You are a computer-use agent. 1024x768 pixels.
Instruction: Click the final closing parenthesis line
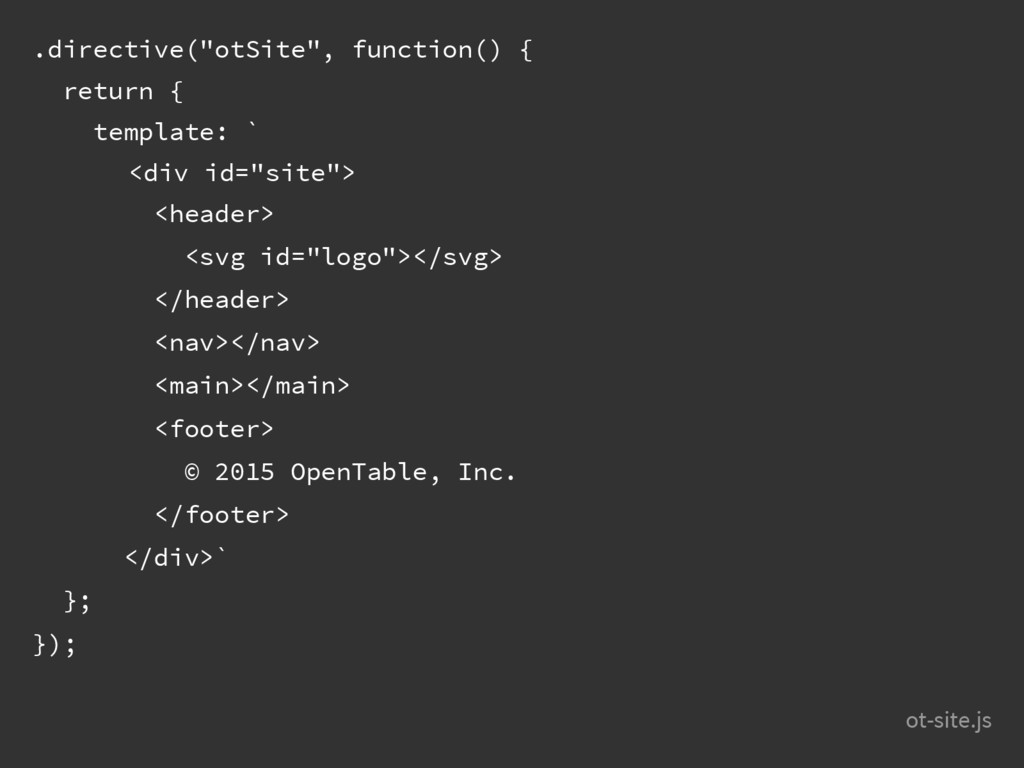pyautogui.click(x=55, y=644)
